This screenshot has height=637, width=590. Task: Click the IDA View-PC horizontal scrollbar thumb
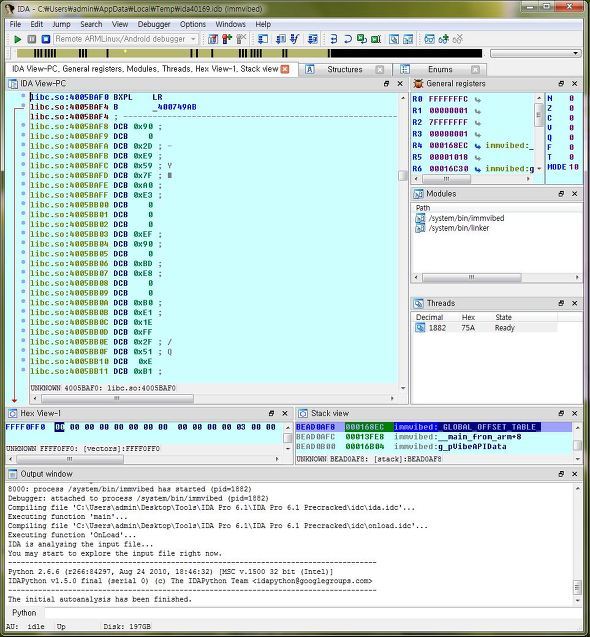coord(117,399)
